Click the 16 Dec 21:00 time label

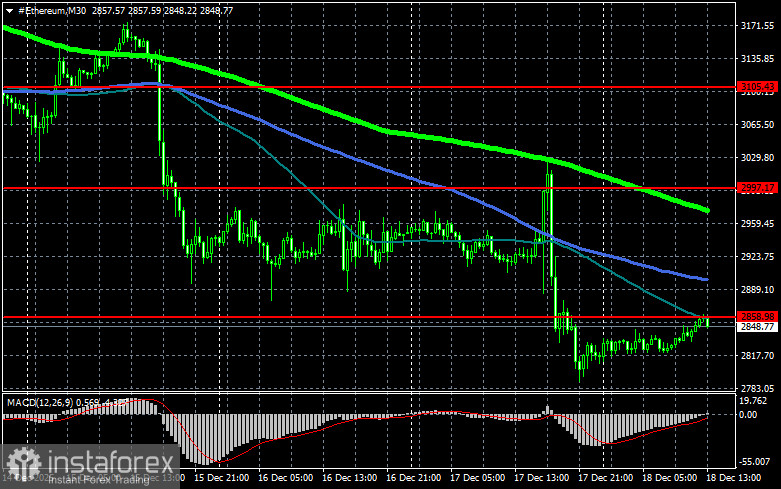tap(413, 478)
